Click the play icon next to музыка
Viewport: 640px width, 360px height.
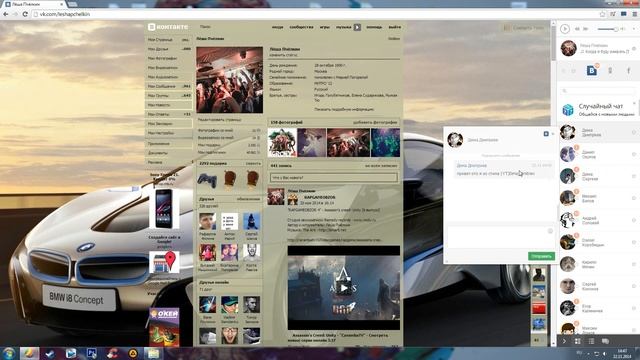point(357,27)
